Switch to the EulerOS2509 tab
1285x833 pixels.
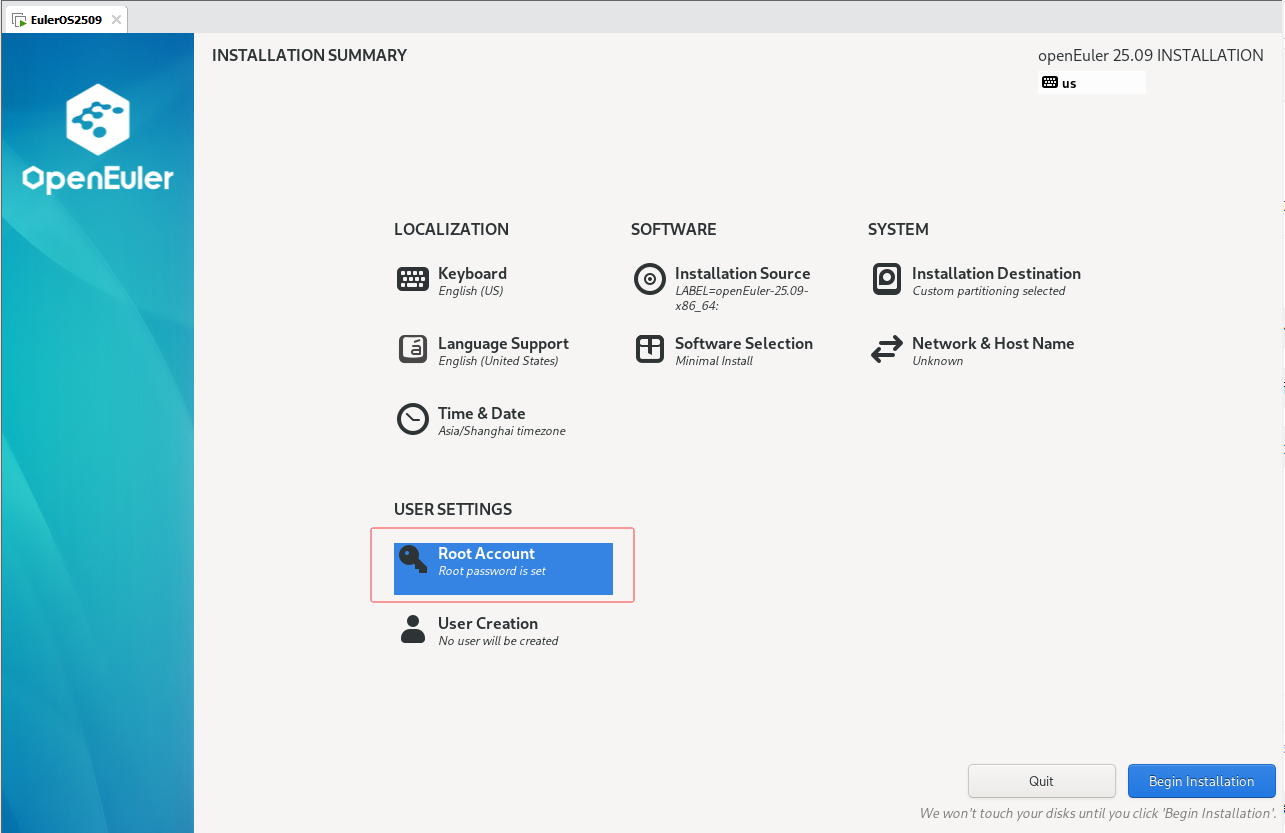click(66, 19)
